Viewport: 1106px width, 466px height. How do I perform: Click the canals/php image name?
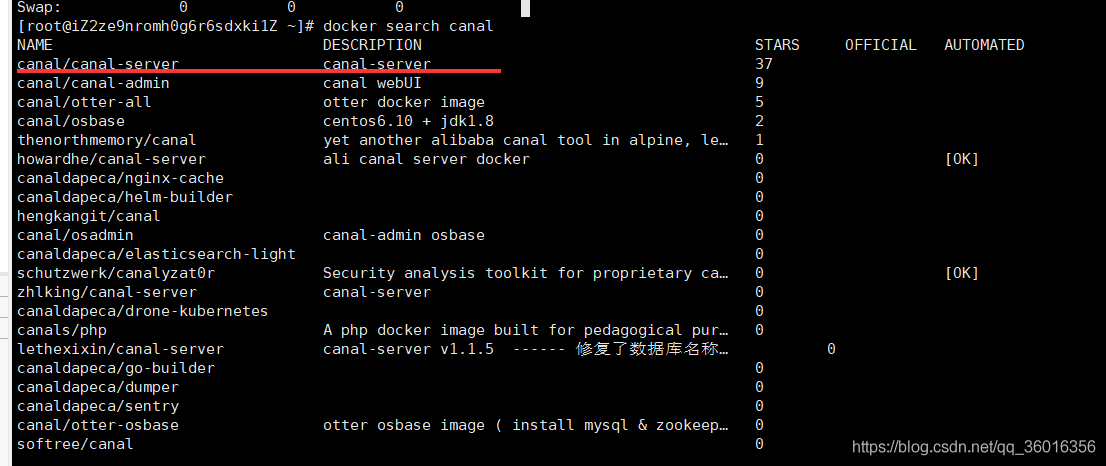(x=62, y=330)
